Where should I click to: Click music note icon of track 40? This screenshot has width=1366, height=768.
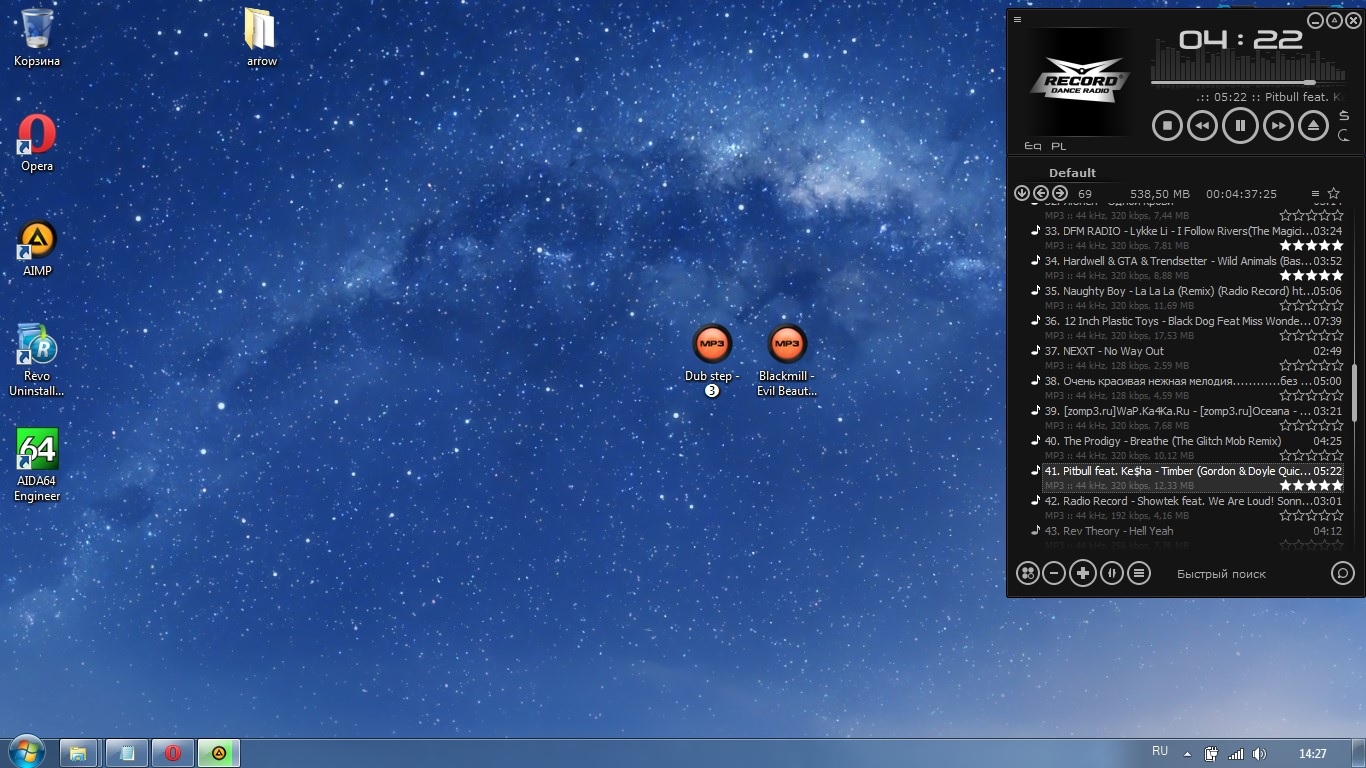(x=1036, y=440)
